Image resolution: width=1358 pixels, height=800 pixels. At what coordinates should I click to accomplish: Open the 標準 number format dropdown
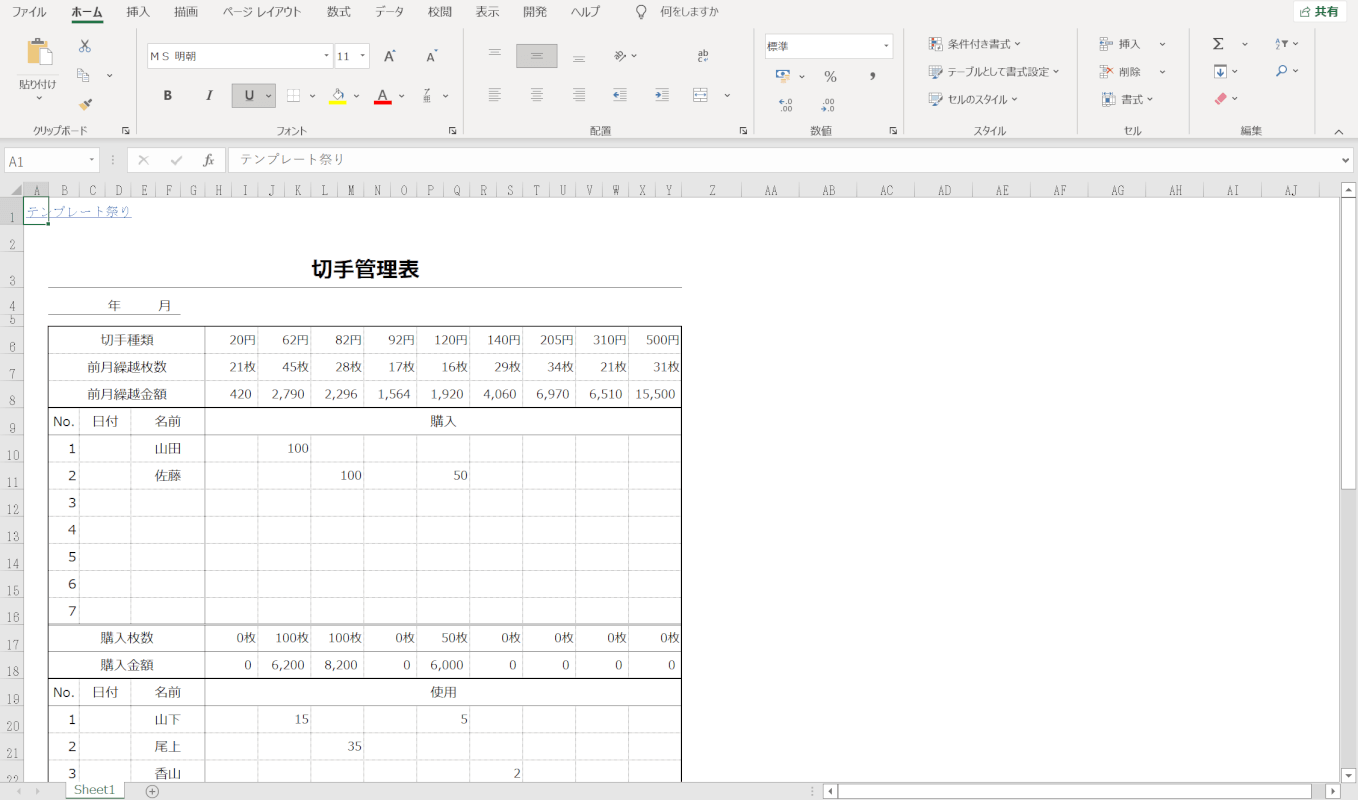(x=886, y=46)
